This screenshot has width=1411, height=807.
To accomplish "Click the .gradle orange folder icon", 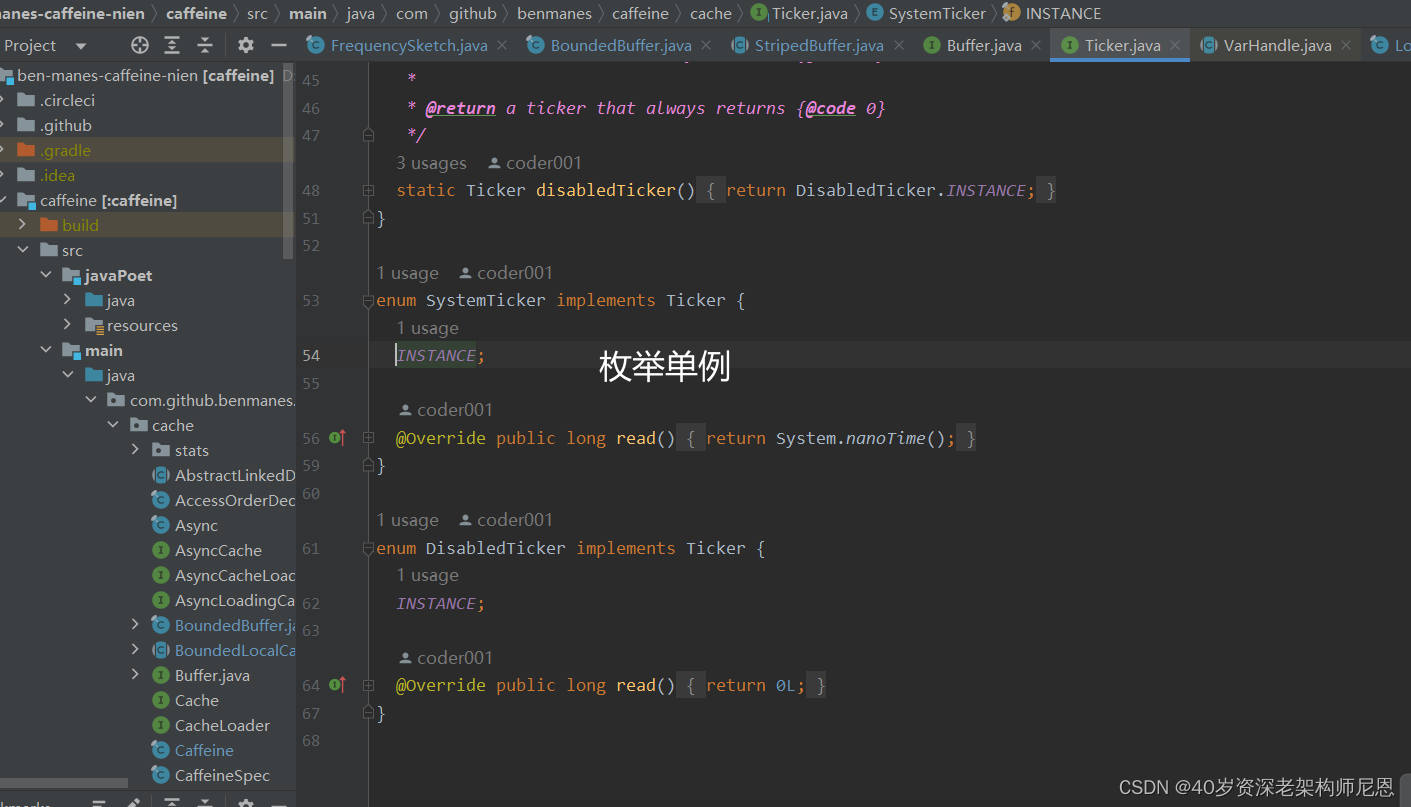I will tap(26, 150).
